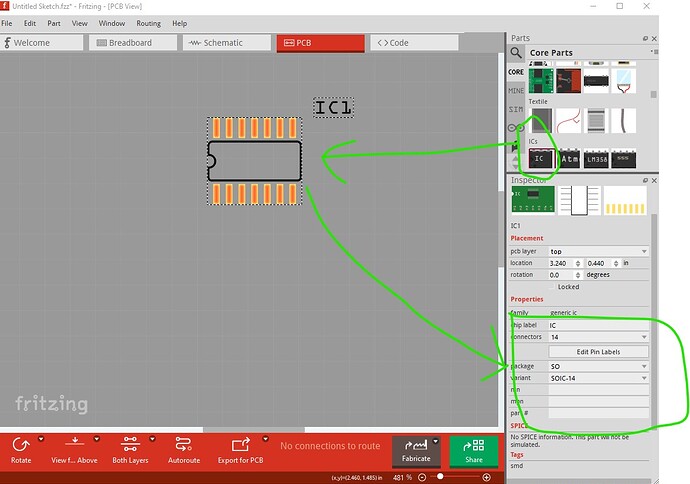Pick the striped textile ribbon part
The width and height of the screenshot is (690, 484).
pos(596,121)
